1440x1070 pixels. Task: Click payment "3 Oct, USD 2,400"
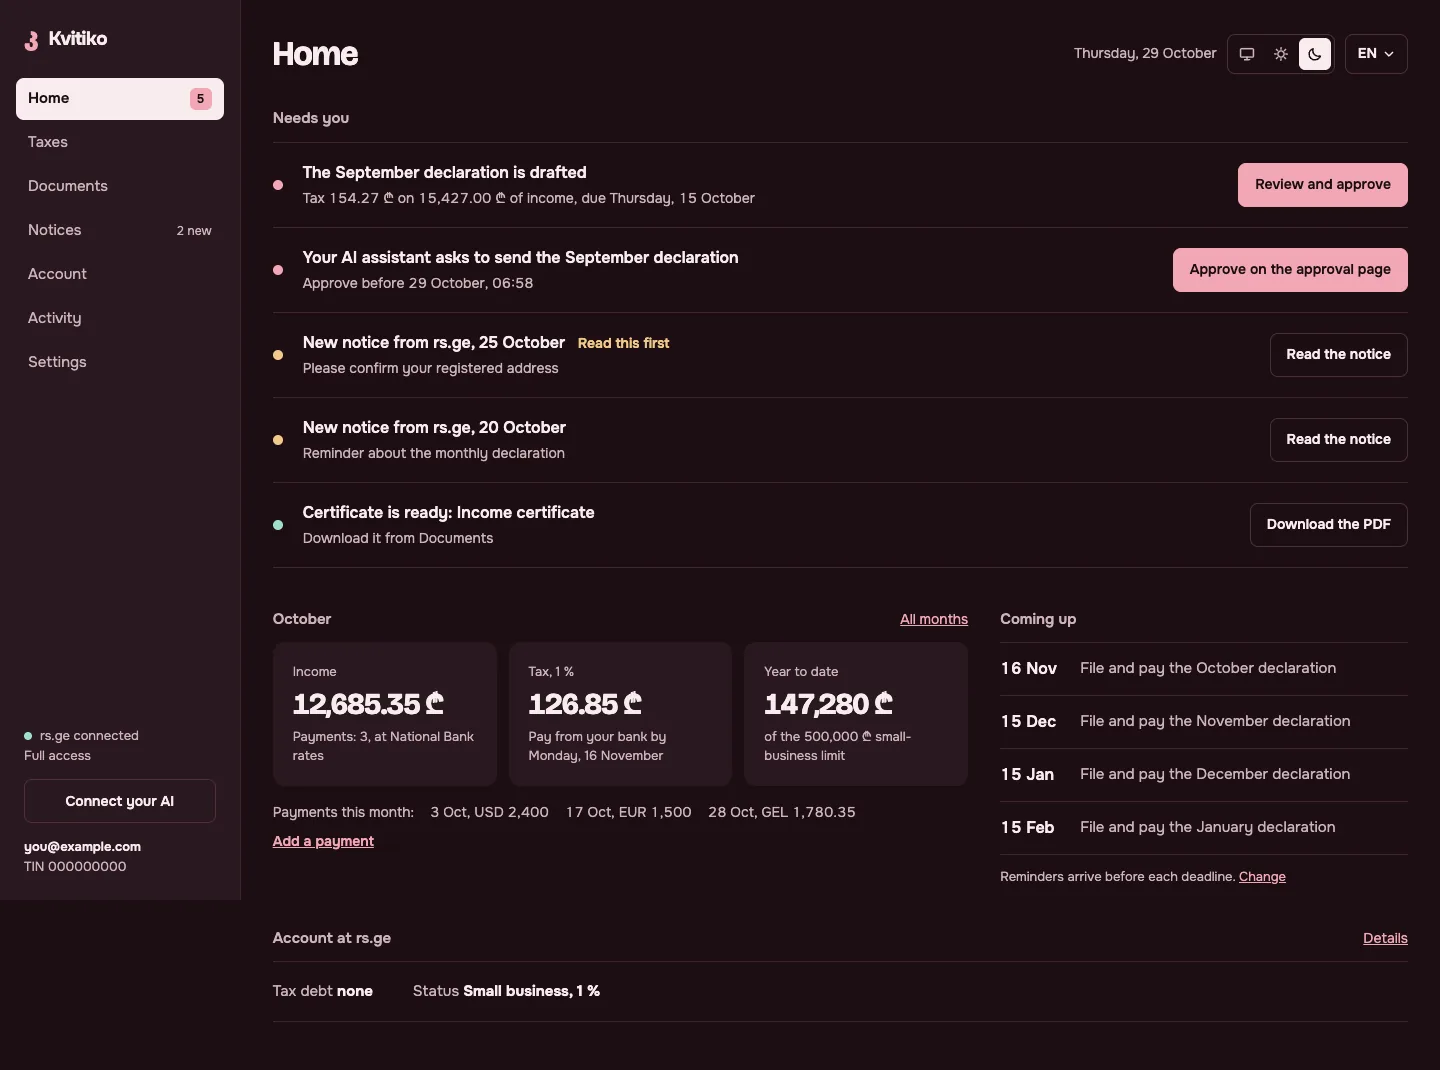coord(489,812)
